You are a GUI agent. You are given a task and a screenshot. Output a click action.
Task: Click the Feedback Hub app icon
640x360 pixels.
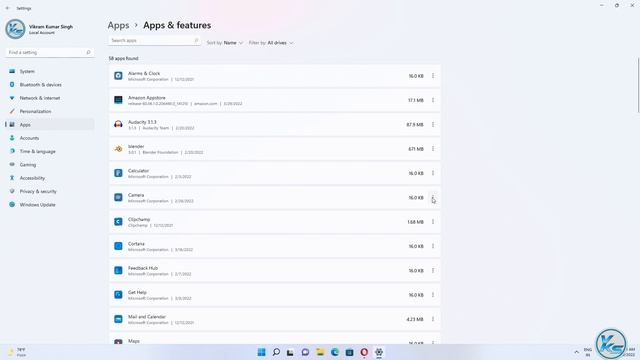coord(118,271)
